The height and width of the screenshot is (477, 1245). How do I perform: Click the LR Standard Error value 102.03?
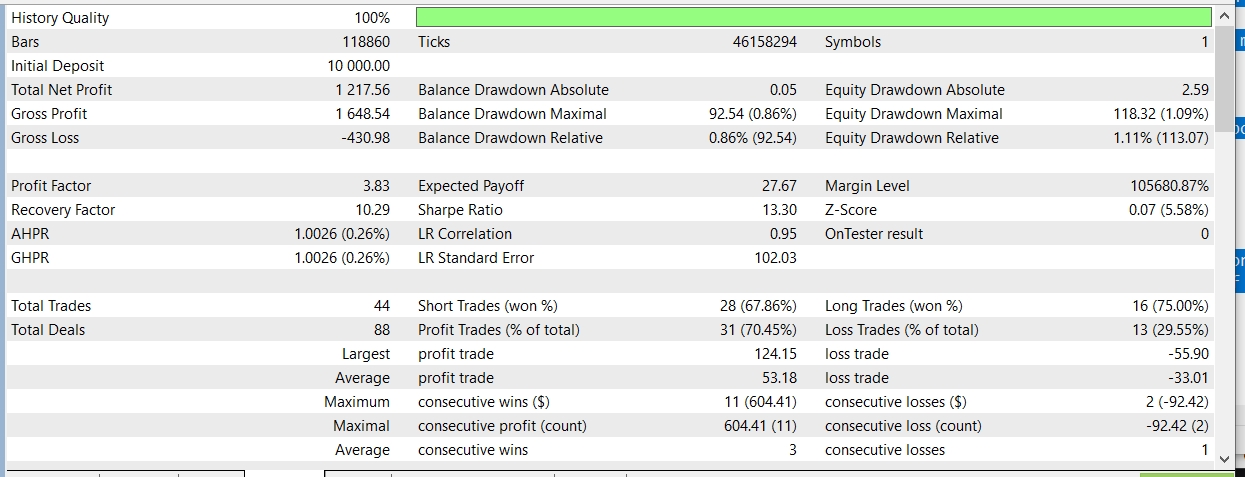pos(776,258)
